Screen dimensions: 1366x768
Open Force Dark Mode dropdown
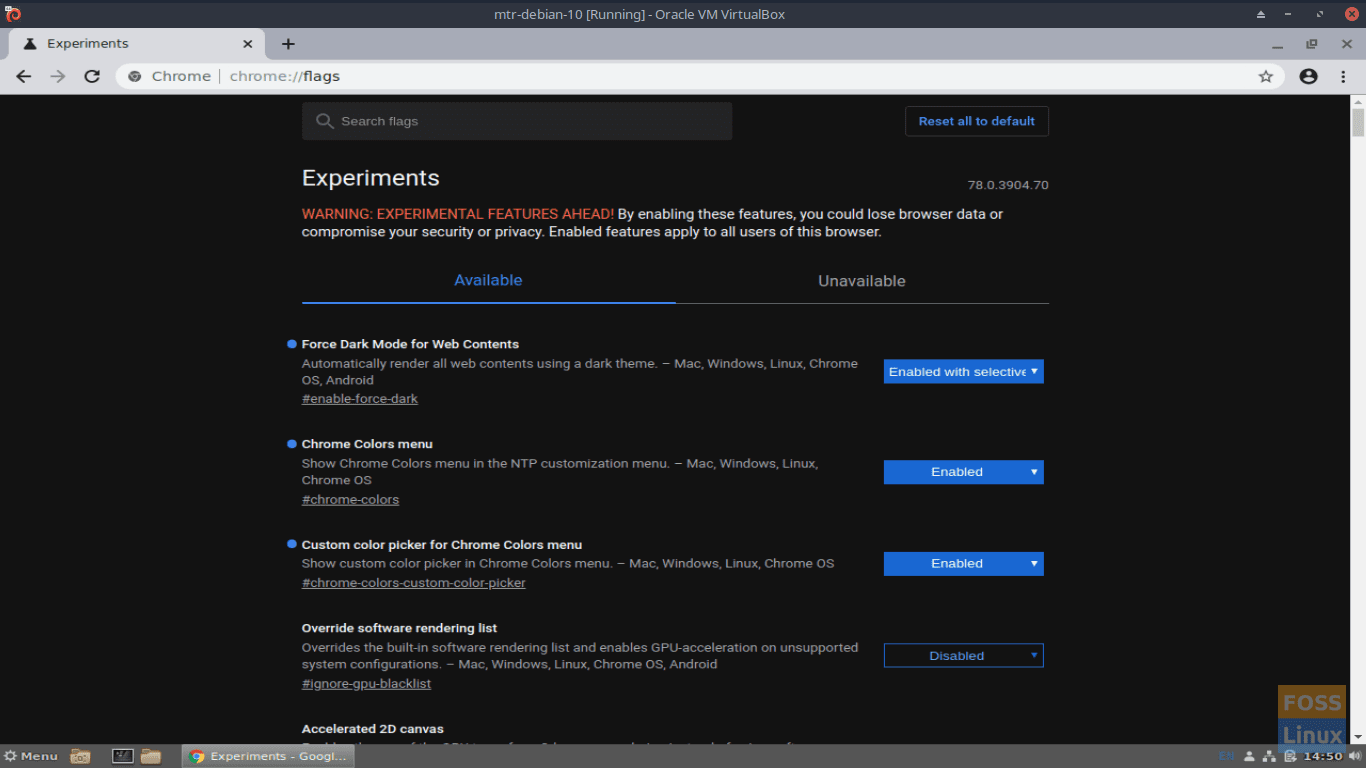963,372
